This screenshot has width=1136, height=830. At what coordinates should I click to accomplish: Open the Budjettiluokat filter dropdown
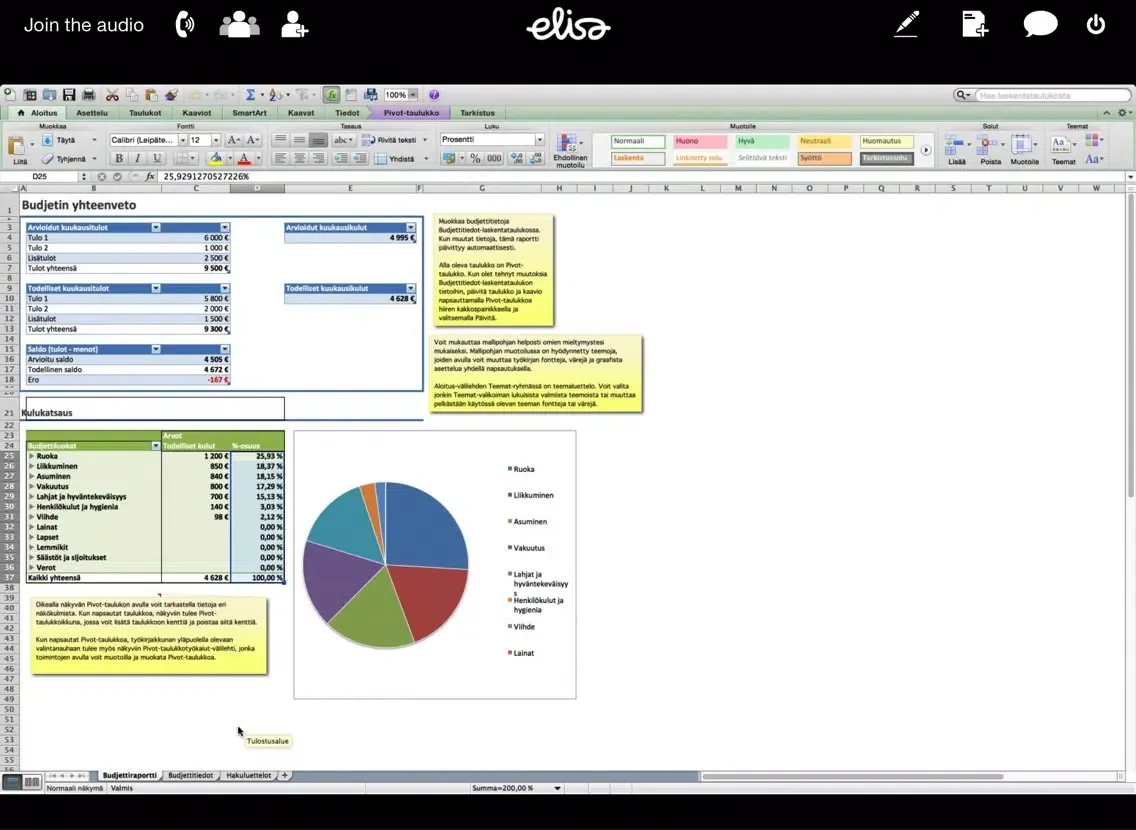tap(156, 446)
